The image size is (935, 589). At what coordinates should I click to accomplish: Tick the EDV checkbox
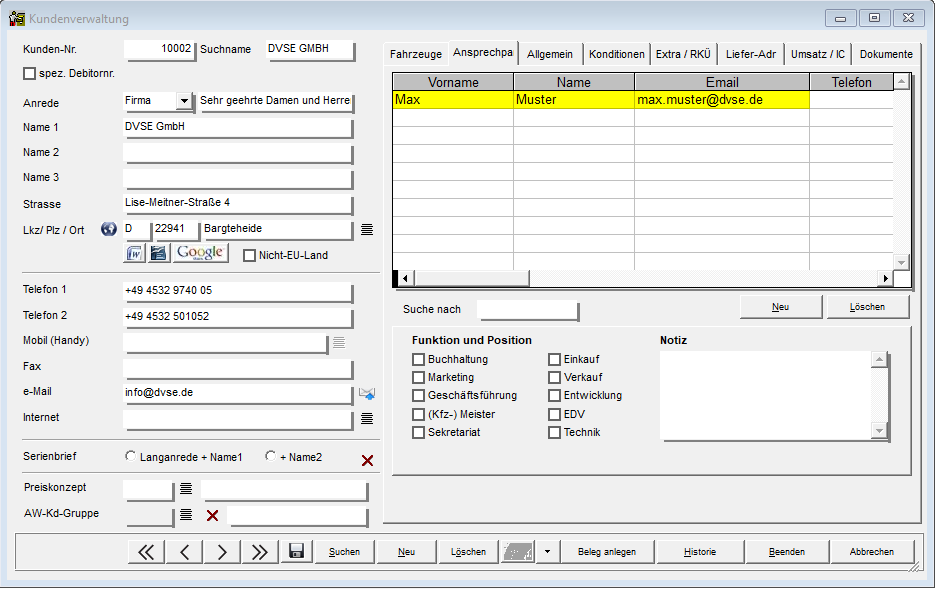pos(555,414)
